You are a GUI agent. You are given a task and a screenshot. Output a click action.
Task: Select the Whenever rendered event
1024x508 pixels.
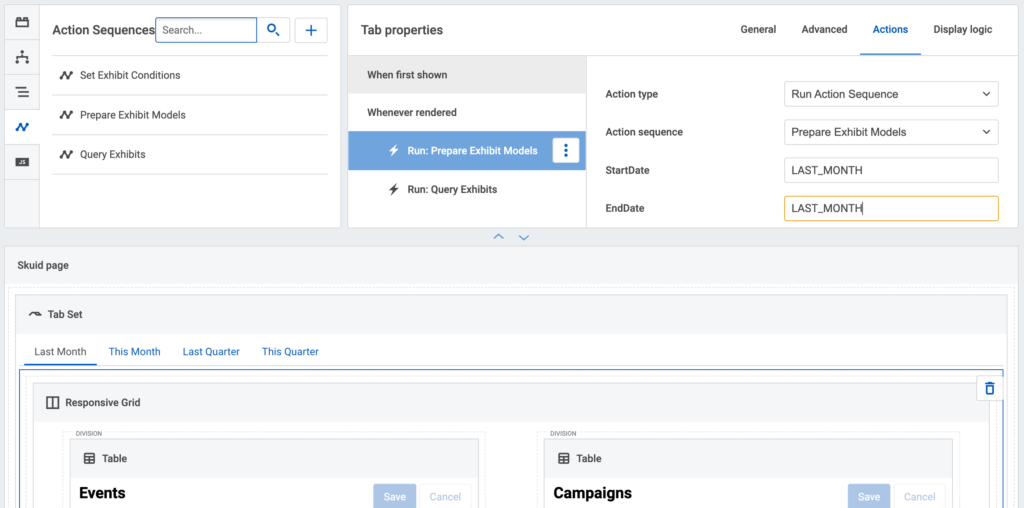pyautogui.click(x=467, y=112)
